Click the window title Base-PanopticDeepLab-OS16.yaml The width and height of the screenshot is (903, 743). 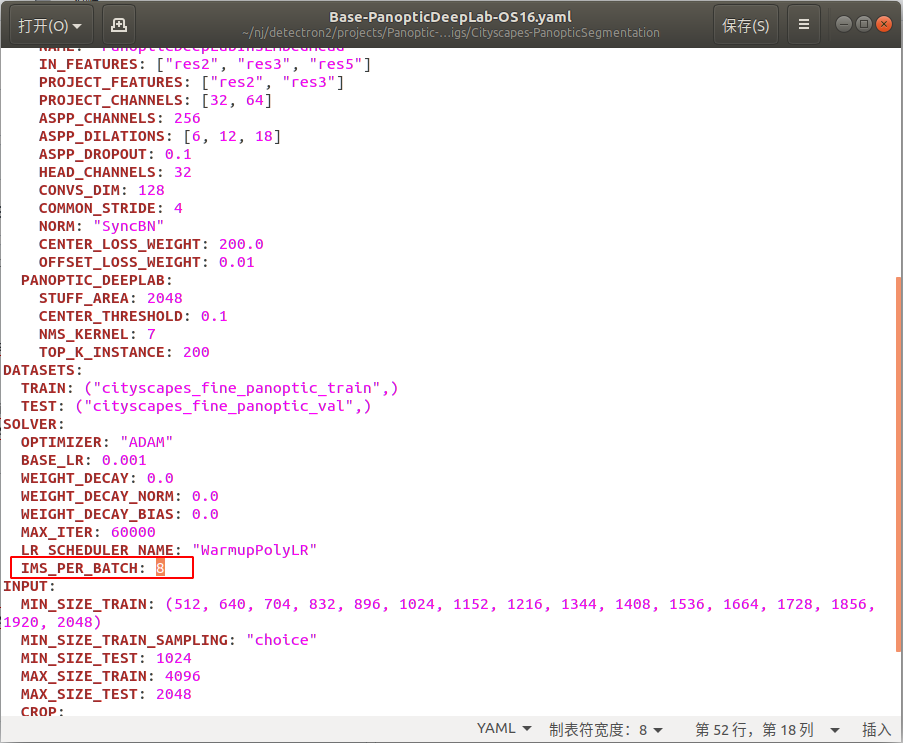pyautogui.click(x=450, y=16)
